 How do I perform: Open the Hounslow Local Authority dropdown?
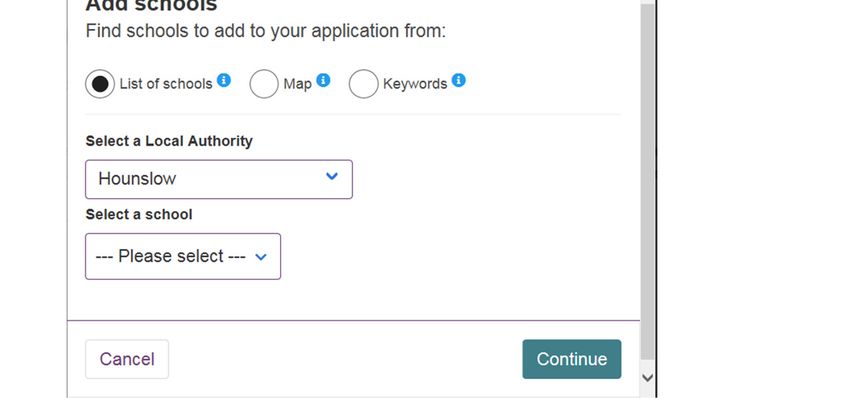pos(219,179)
